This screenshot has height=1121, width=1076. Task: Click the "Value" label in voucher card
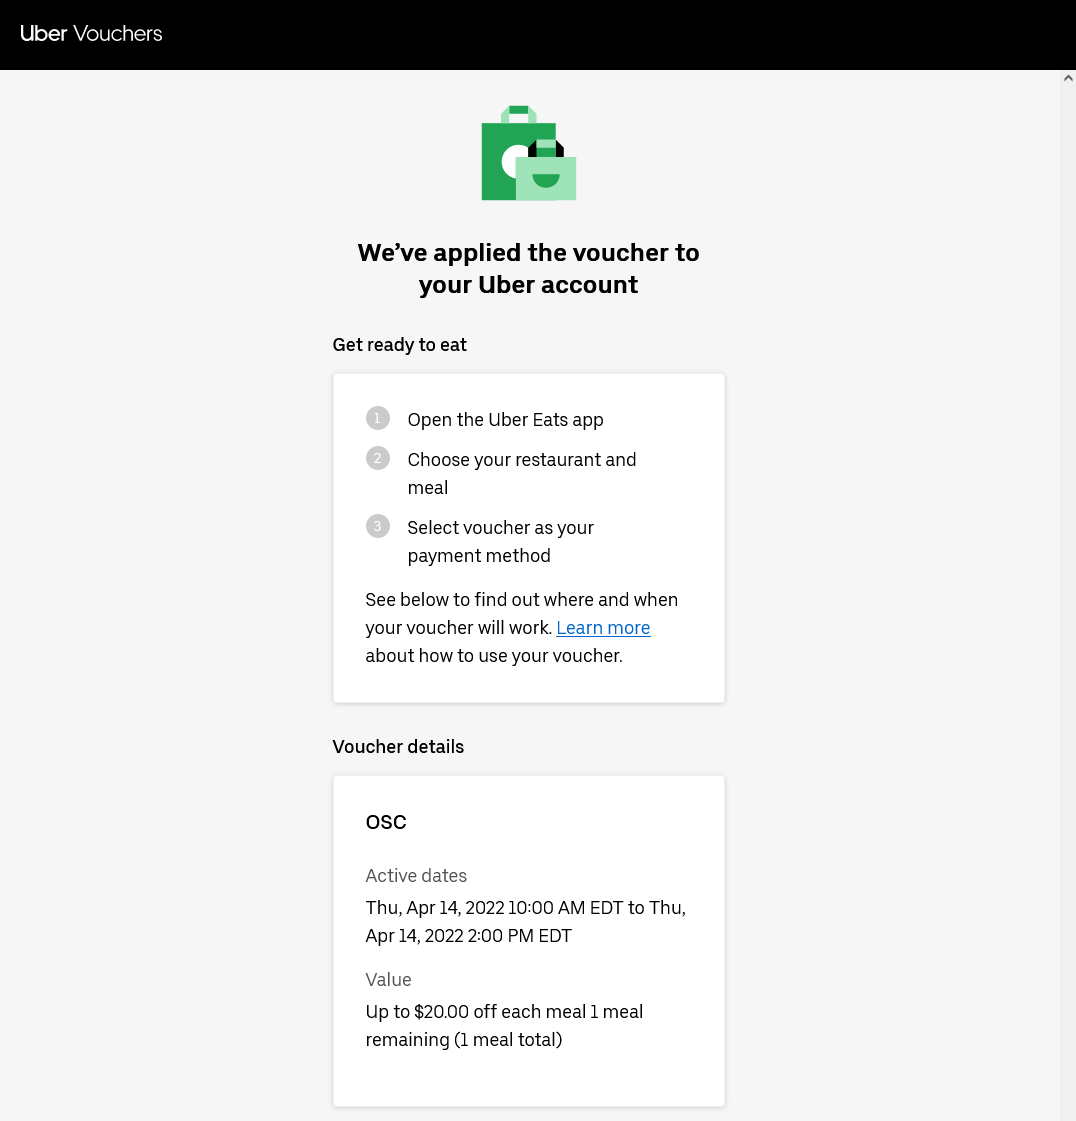tap(388, 980)
